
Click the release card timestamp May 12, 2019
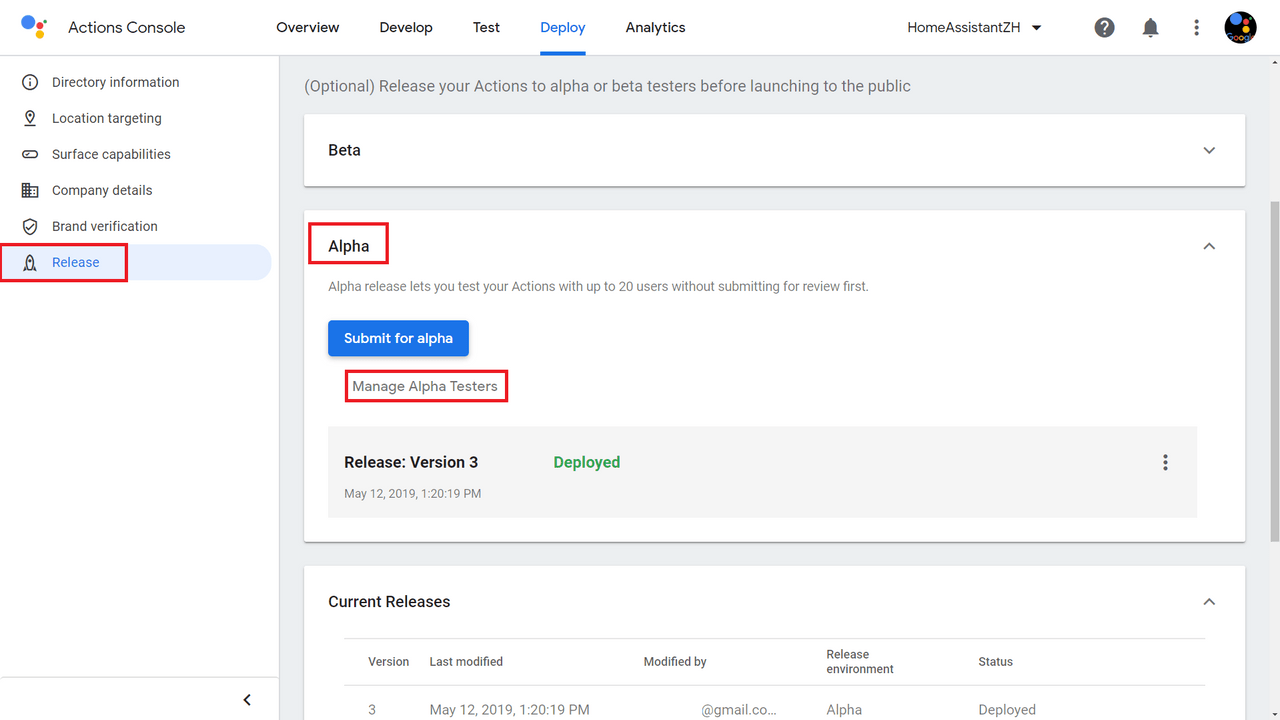(x=413, y=494)
